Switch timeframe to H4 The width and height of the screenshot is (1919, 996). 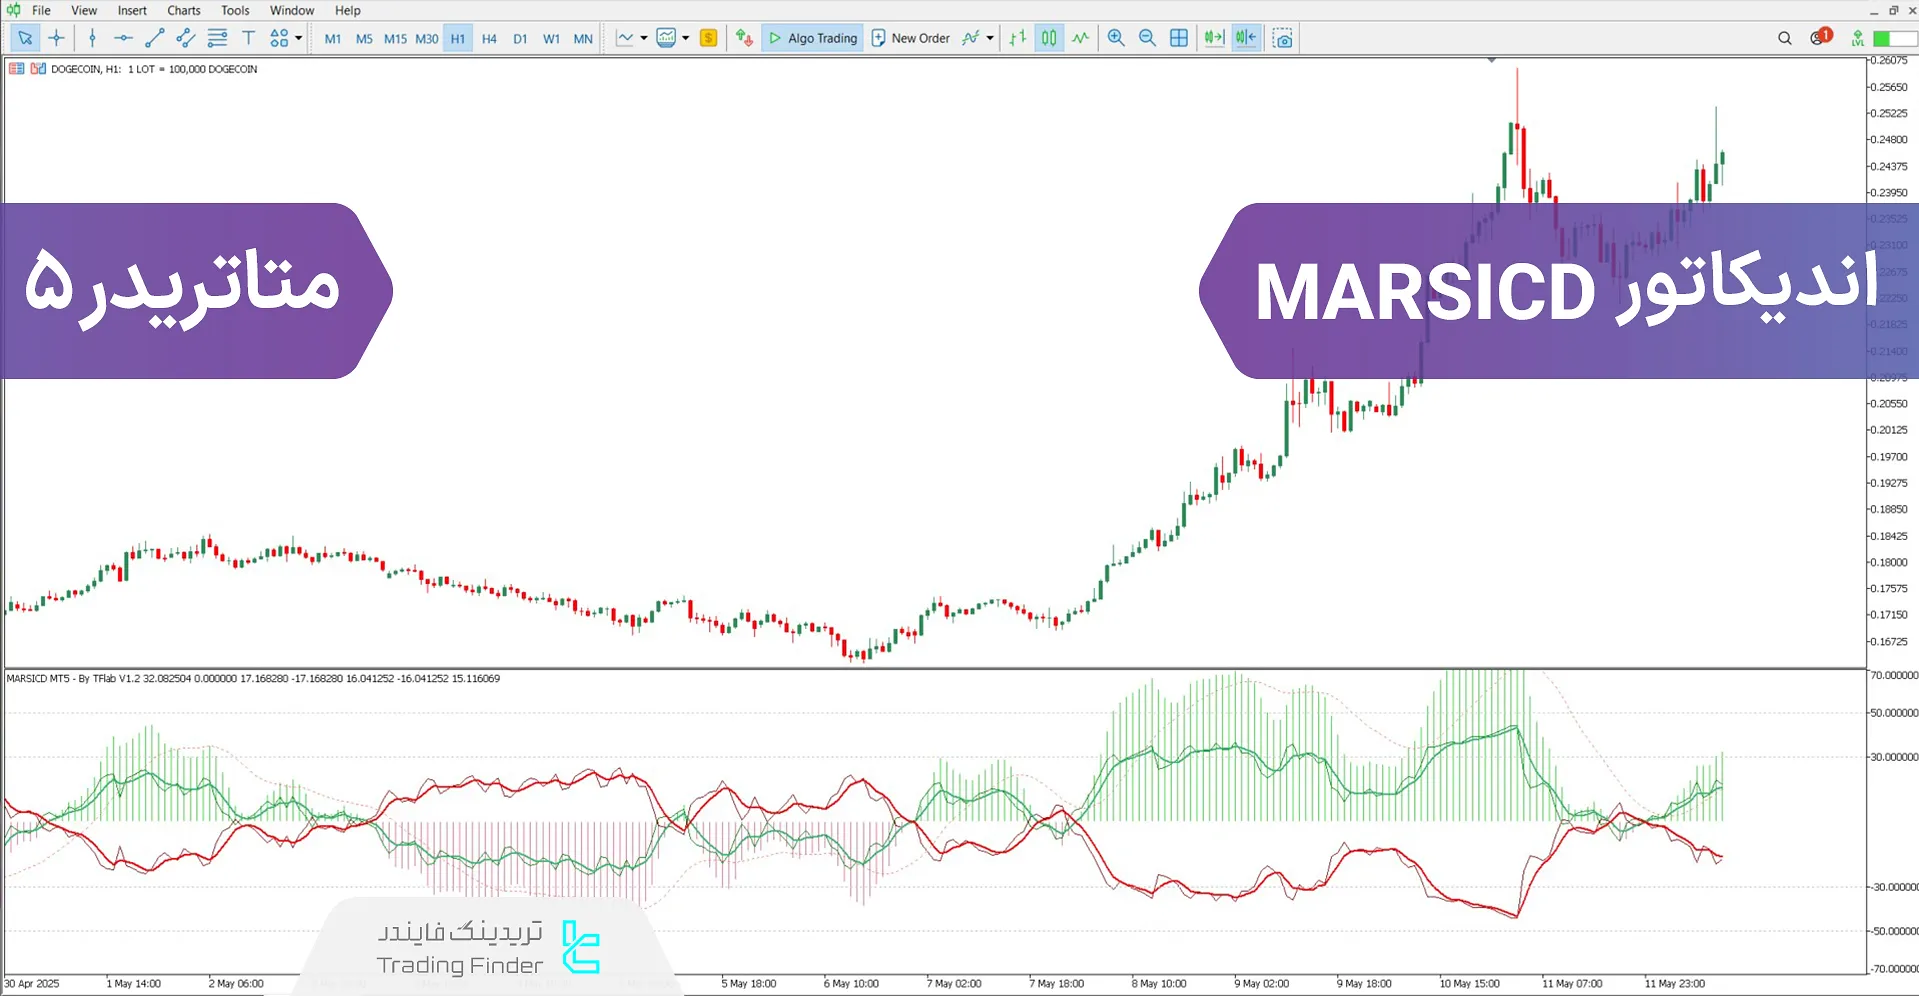click(x=489, y=38)
